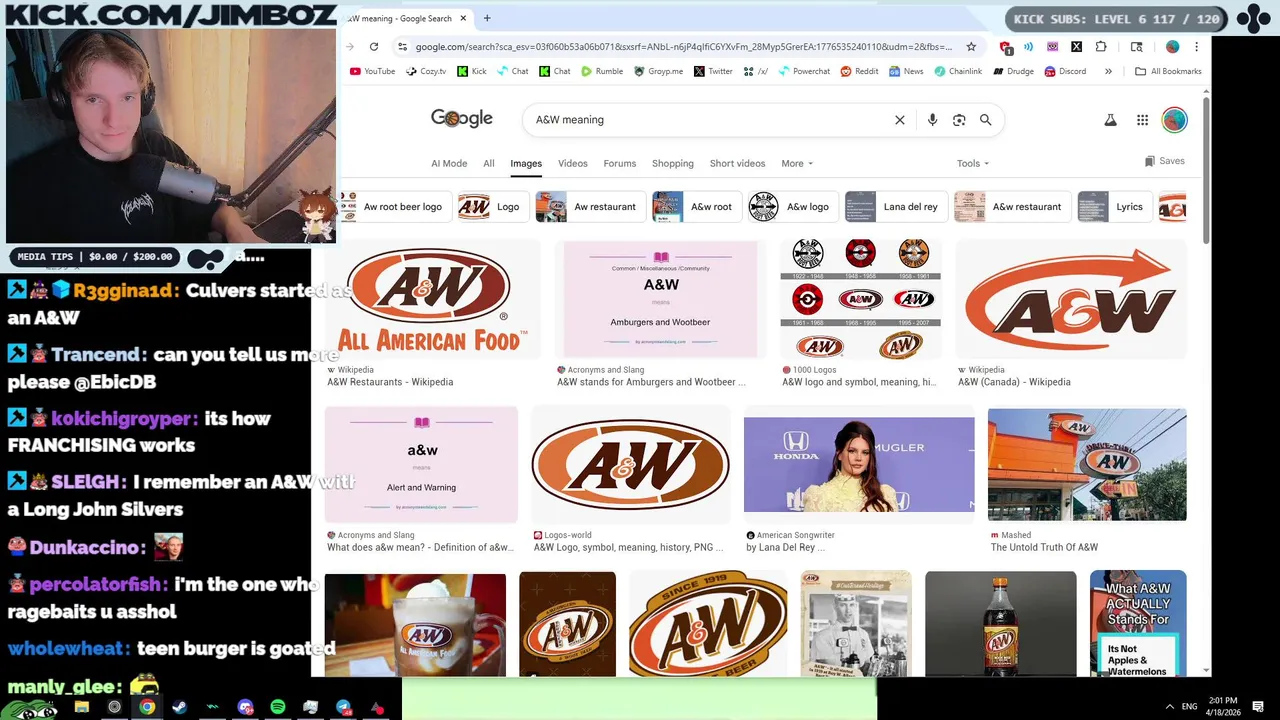Image resolution: width=1280 pixels, height=720 pixels.
Task: Click the Chrome taskbar icon
Action: (x=147, y=707)
